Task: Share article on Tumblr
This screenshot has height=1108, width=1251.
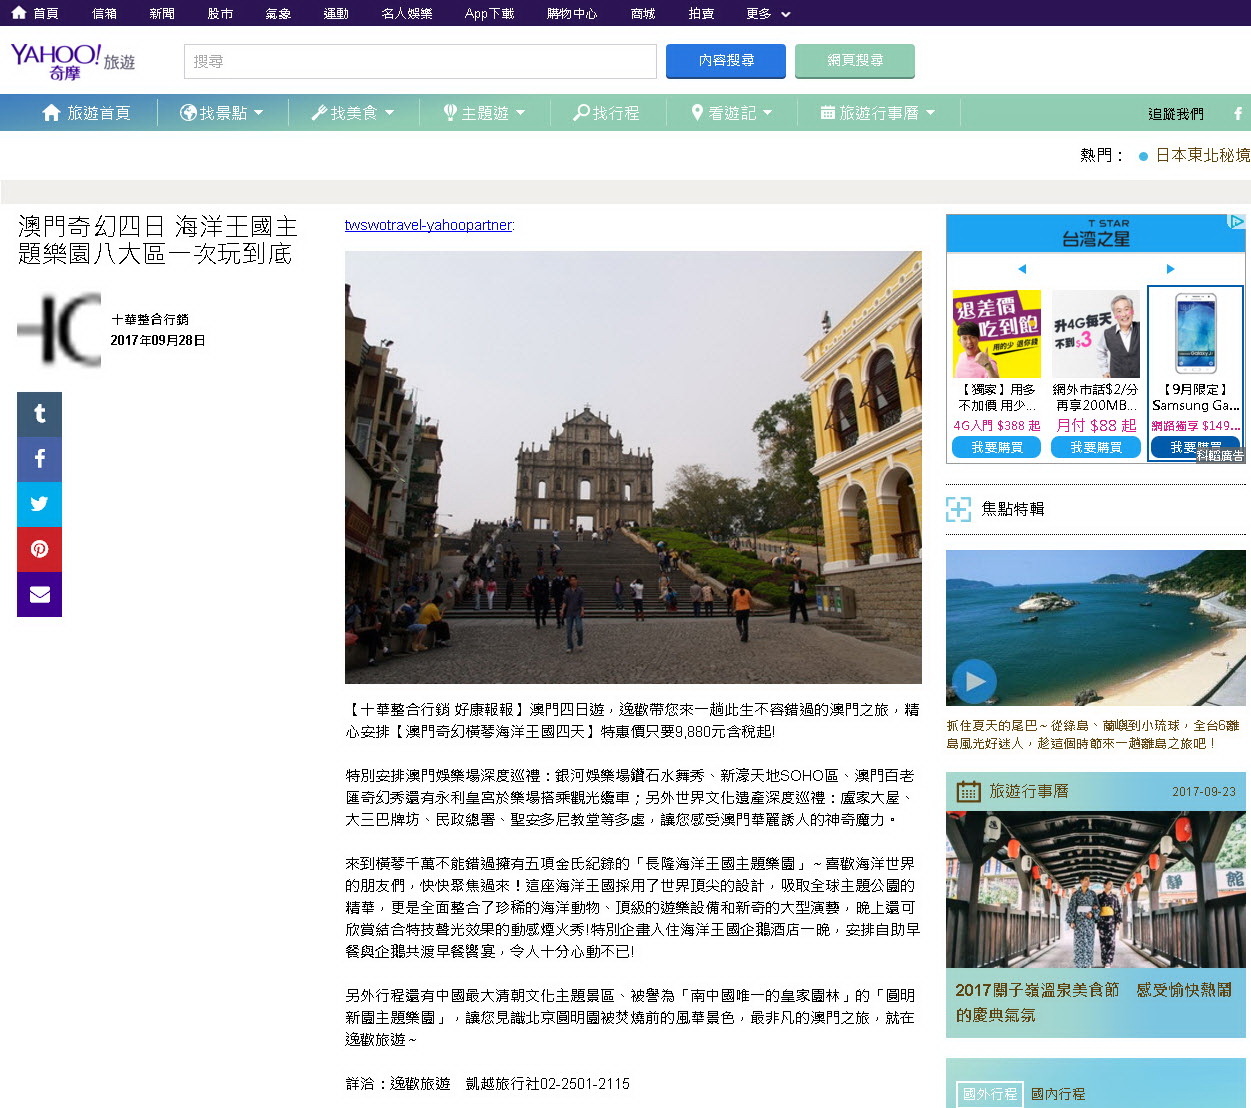Action: click(39, 414)
